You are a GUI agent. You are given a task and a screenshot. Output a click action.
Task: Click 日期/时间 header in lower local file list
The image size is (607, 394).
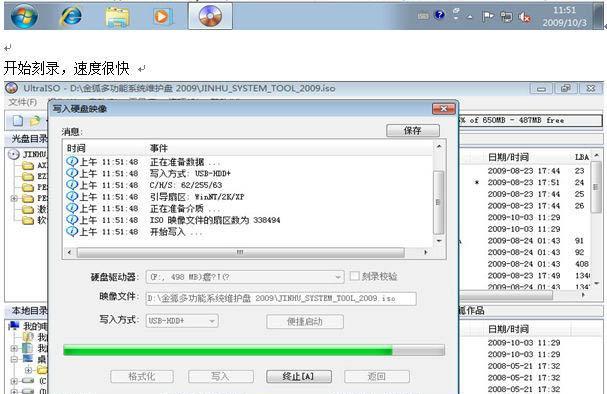tap(508, 329)
